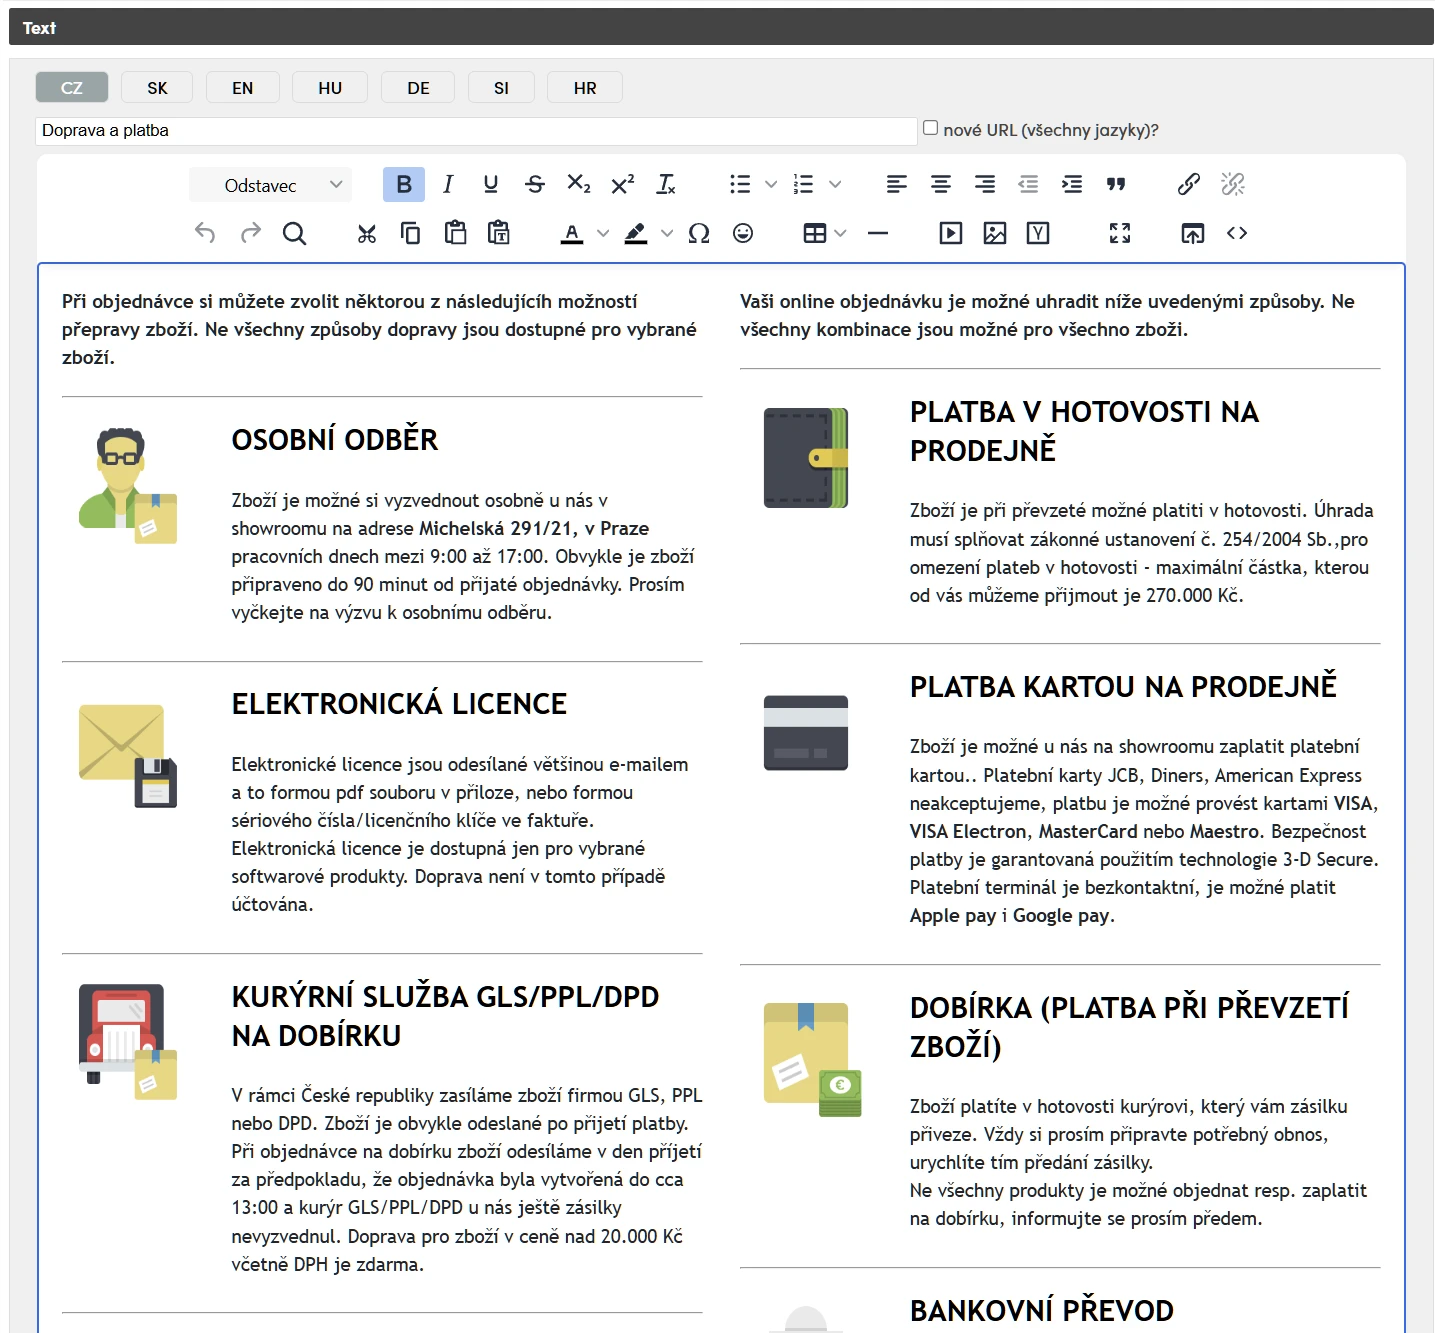The height and width of the screenshot is (1333, 1435).
Task: Insert a link with the chain icon
Action: (x=1188, y=184)
